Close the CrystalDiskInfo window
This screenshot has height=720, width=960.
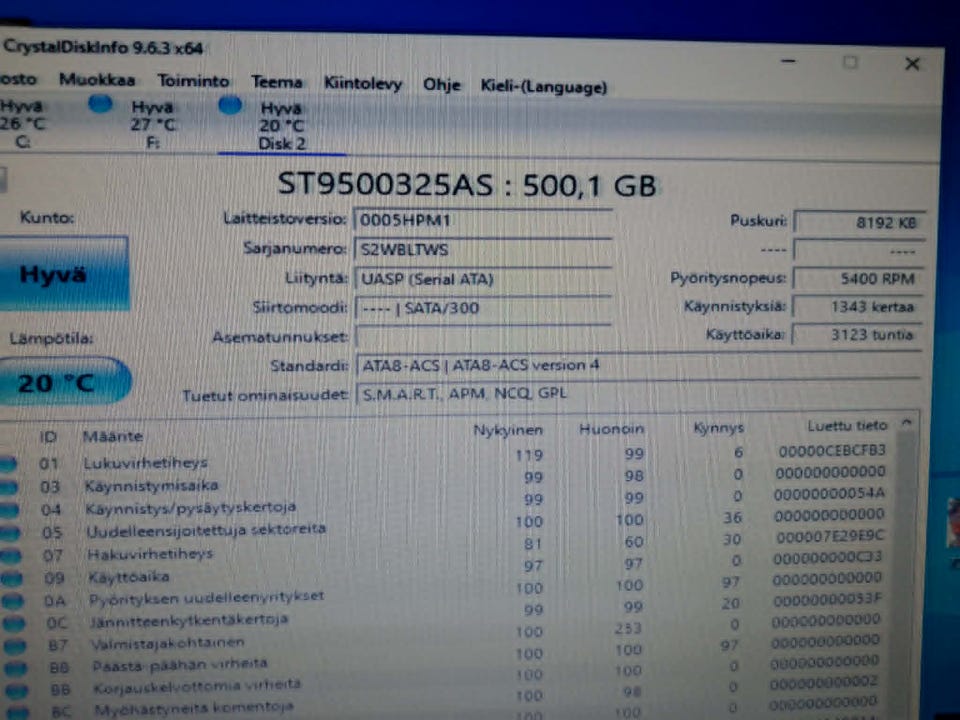pyautogui.click(x=912, y=64)
